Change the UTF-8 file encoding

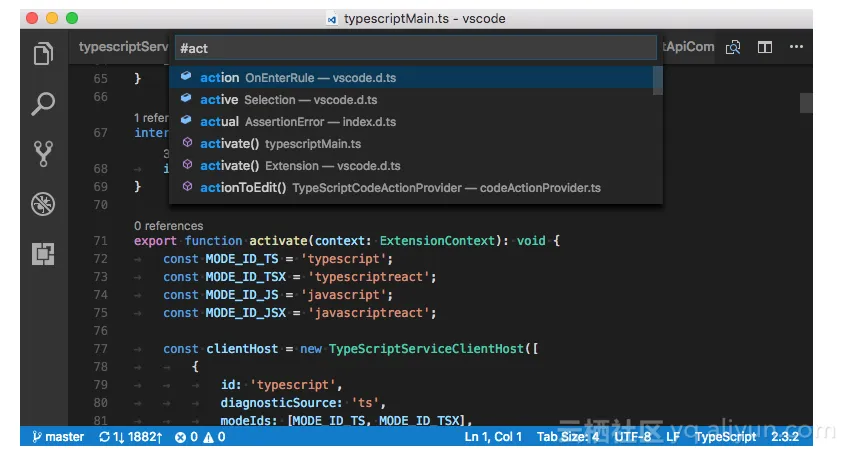[x=632, y=437]
